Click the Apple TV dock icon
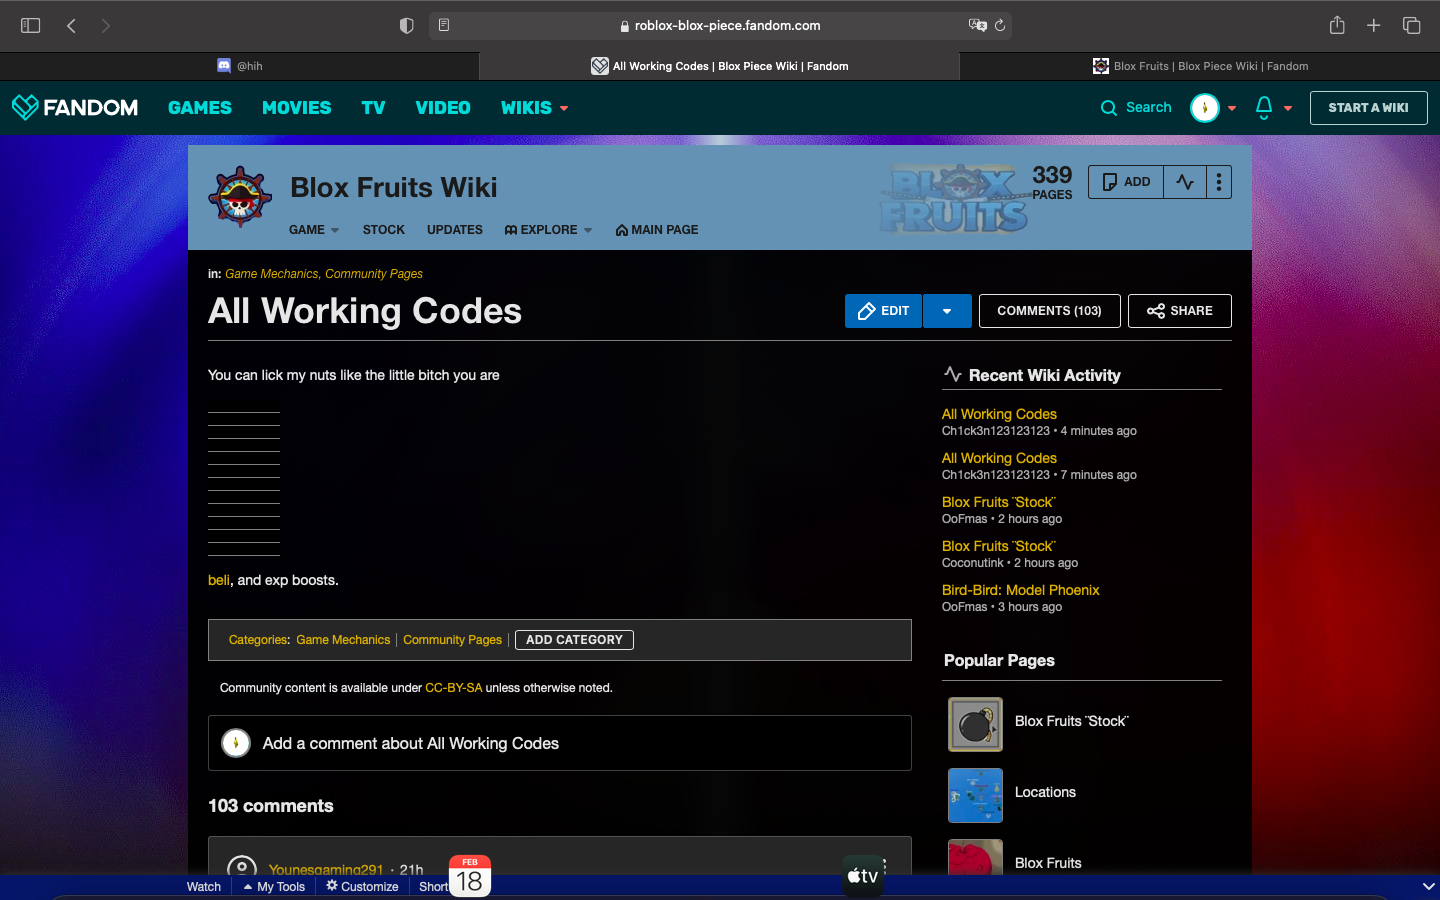The image size is (1440, 900). tap(863, 876)
